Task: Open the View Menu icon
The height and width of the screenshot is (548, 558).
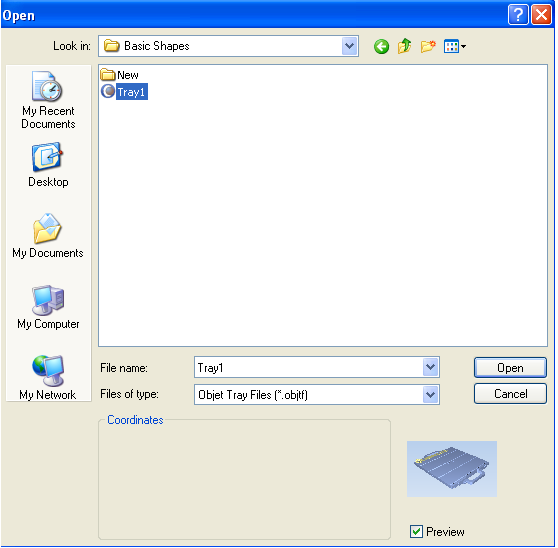Action: coord(454,46)
